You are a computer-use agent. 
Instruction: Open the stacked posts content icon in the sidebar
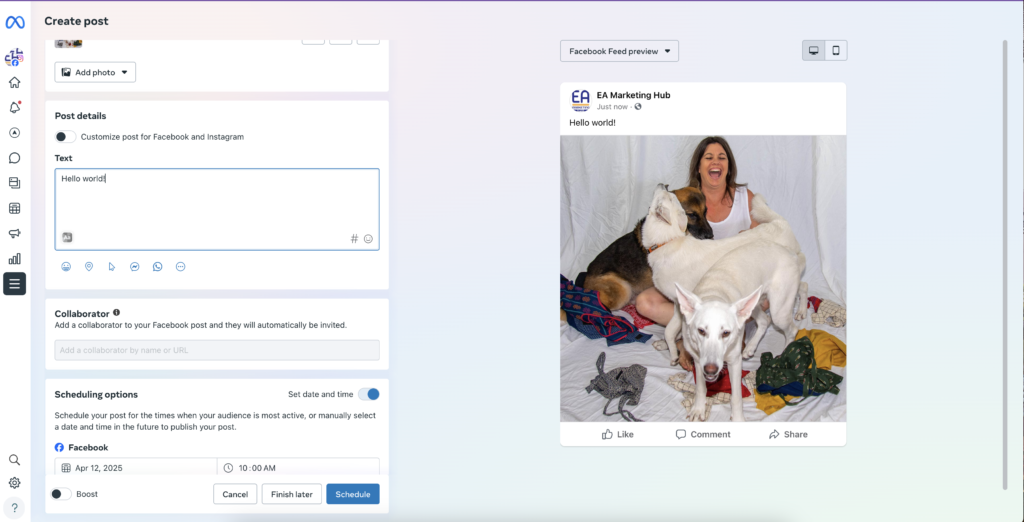(14, 183)
